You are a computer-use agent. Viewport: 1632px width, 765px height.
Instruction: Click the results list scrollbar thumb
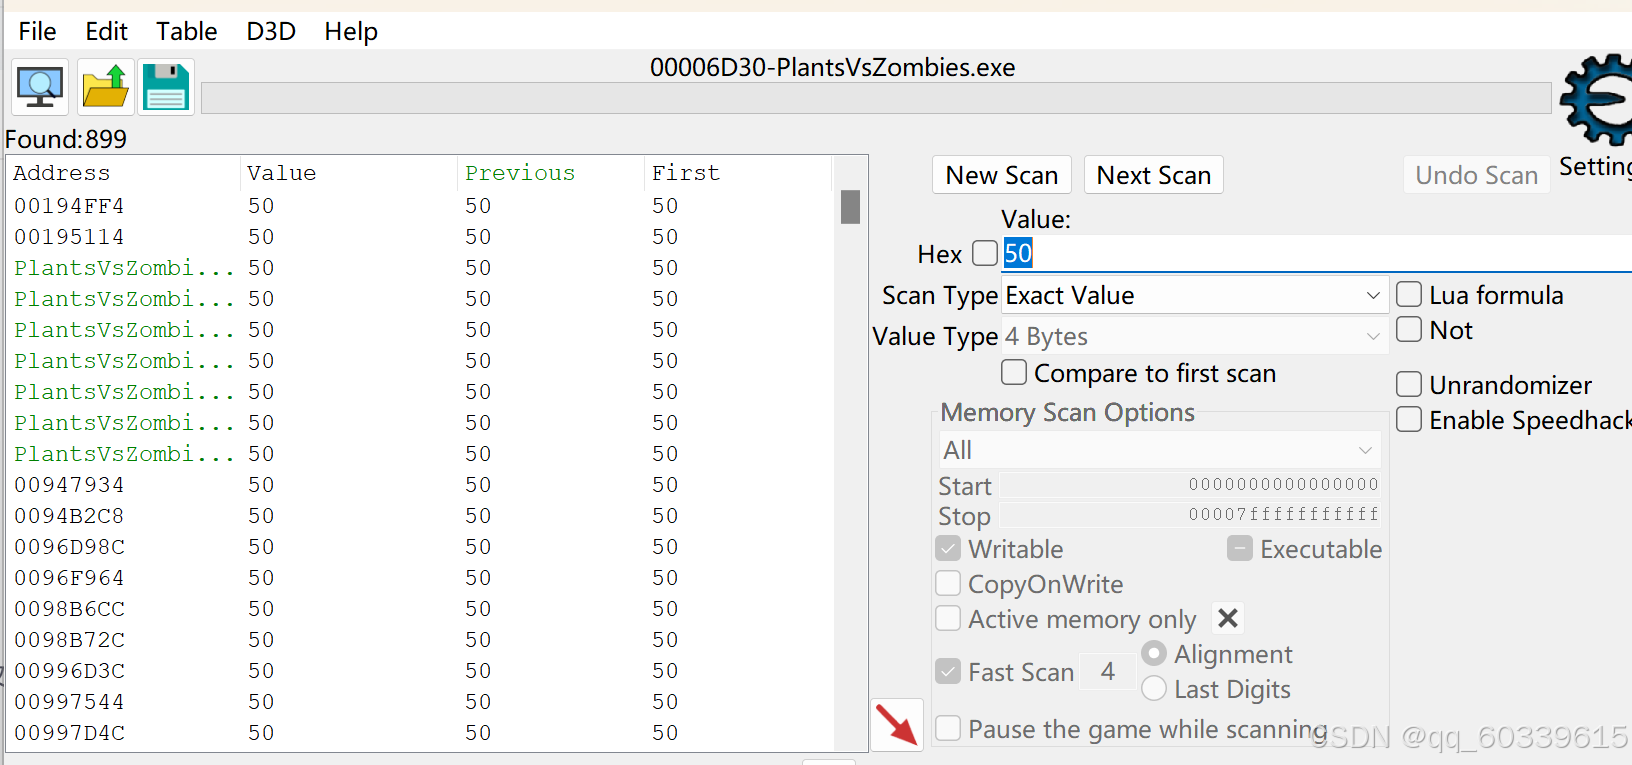(851, 207)
